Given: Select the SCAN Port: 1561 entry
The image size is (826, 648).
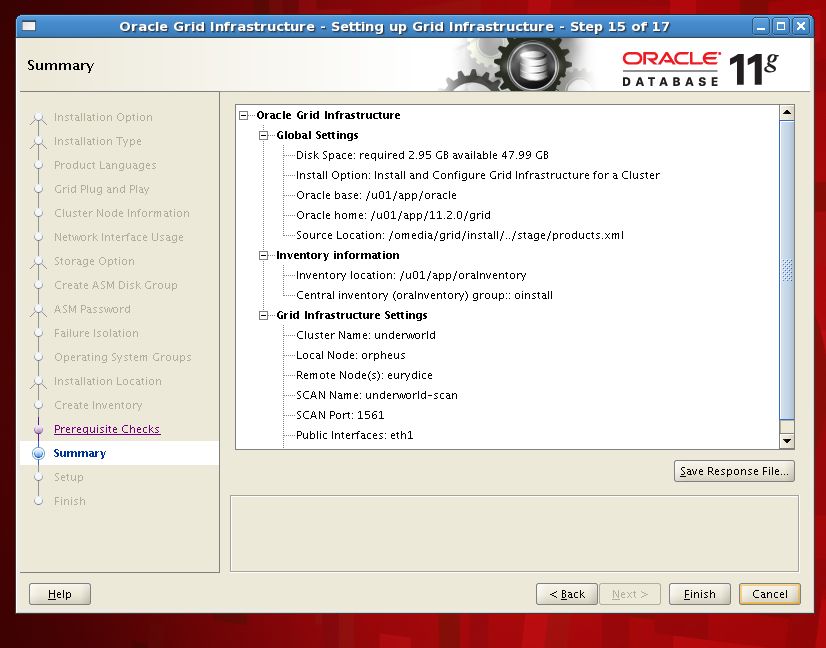Looking at the screenshot, I should (340, 415).
